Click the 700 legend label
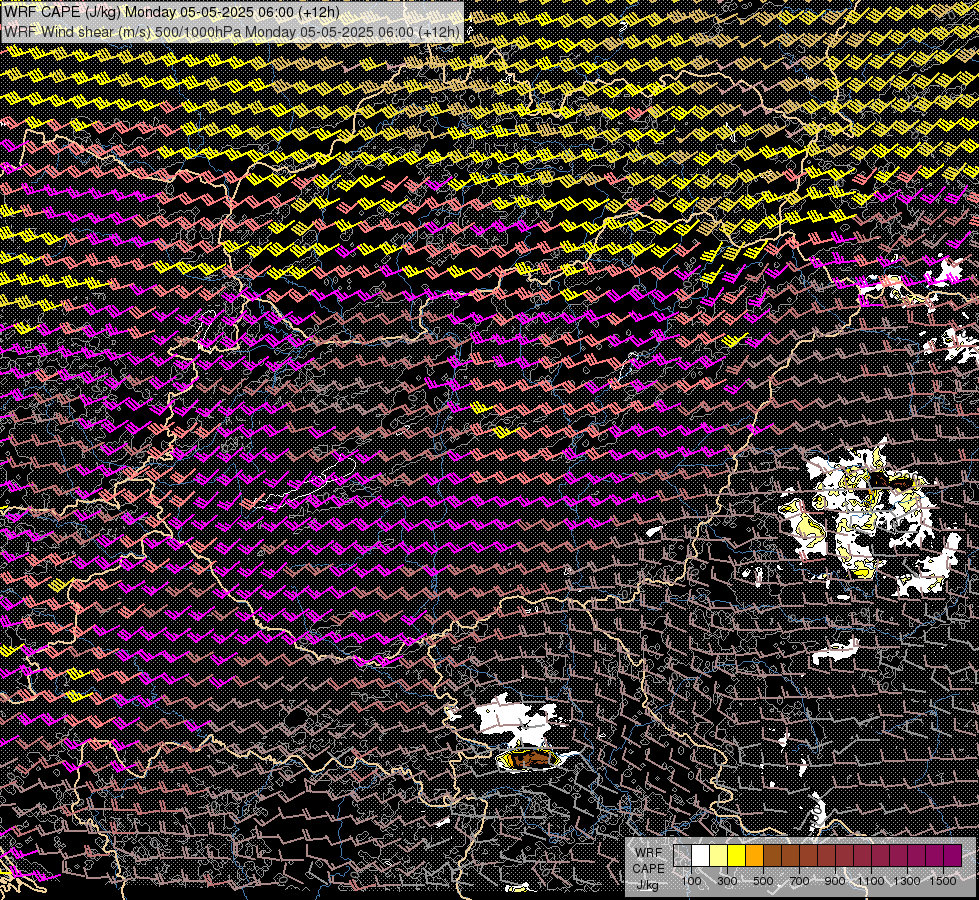979x900 pixels. pos(799,881)
